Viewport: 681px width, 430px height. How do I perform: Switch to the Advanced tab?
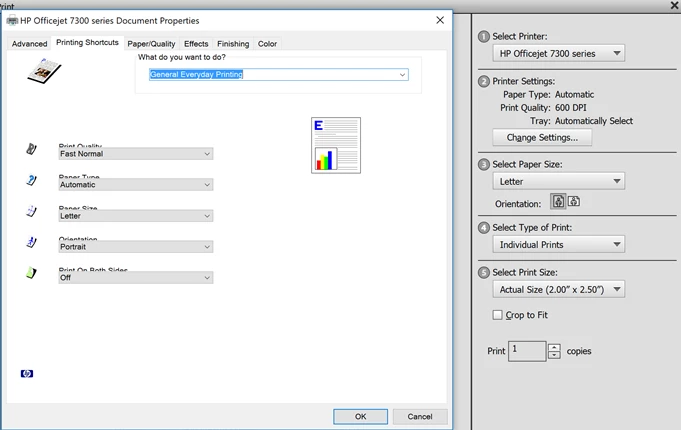coord(30,44)
